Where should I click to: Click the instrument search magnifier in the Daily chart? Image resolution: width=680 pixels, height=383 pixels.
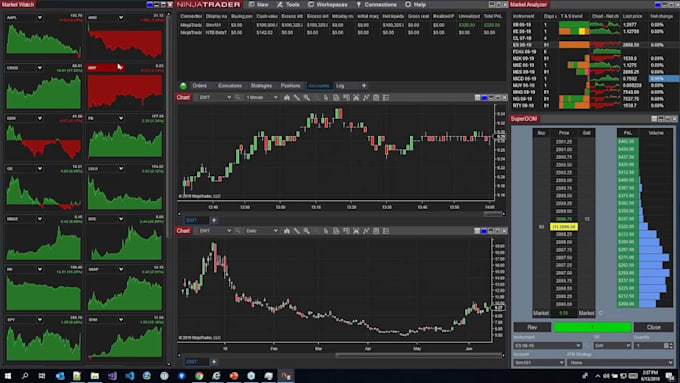tap(238, 231)
